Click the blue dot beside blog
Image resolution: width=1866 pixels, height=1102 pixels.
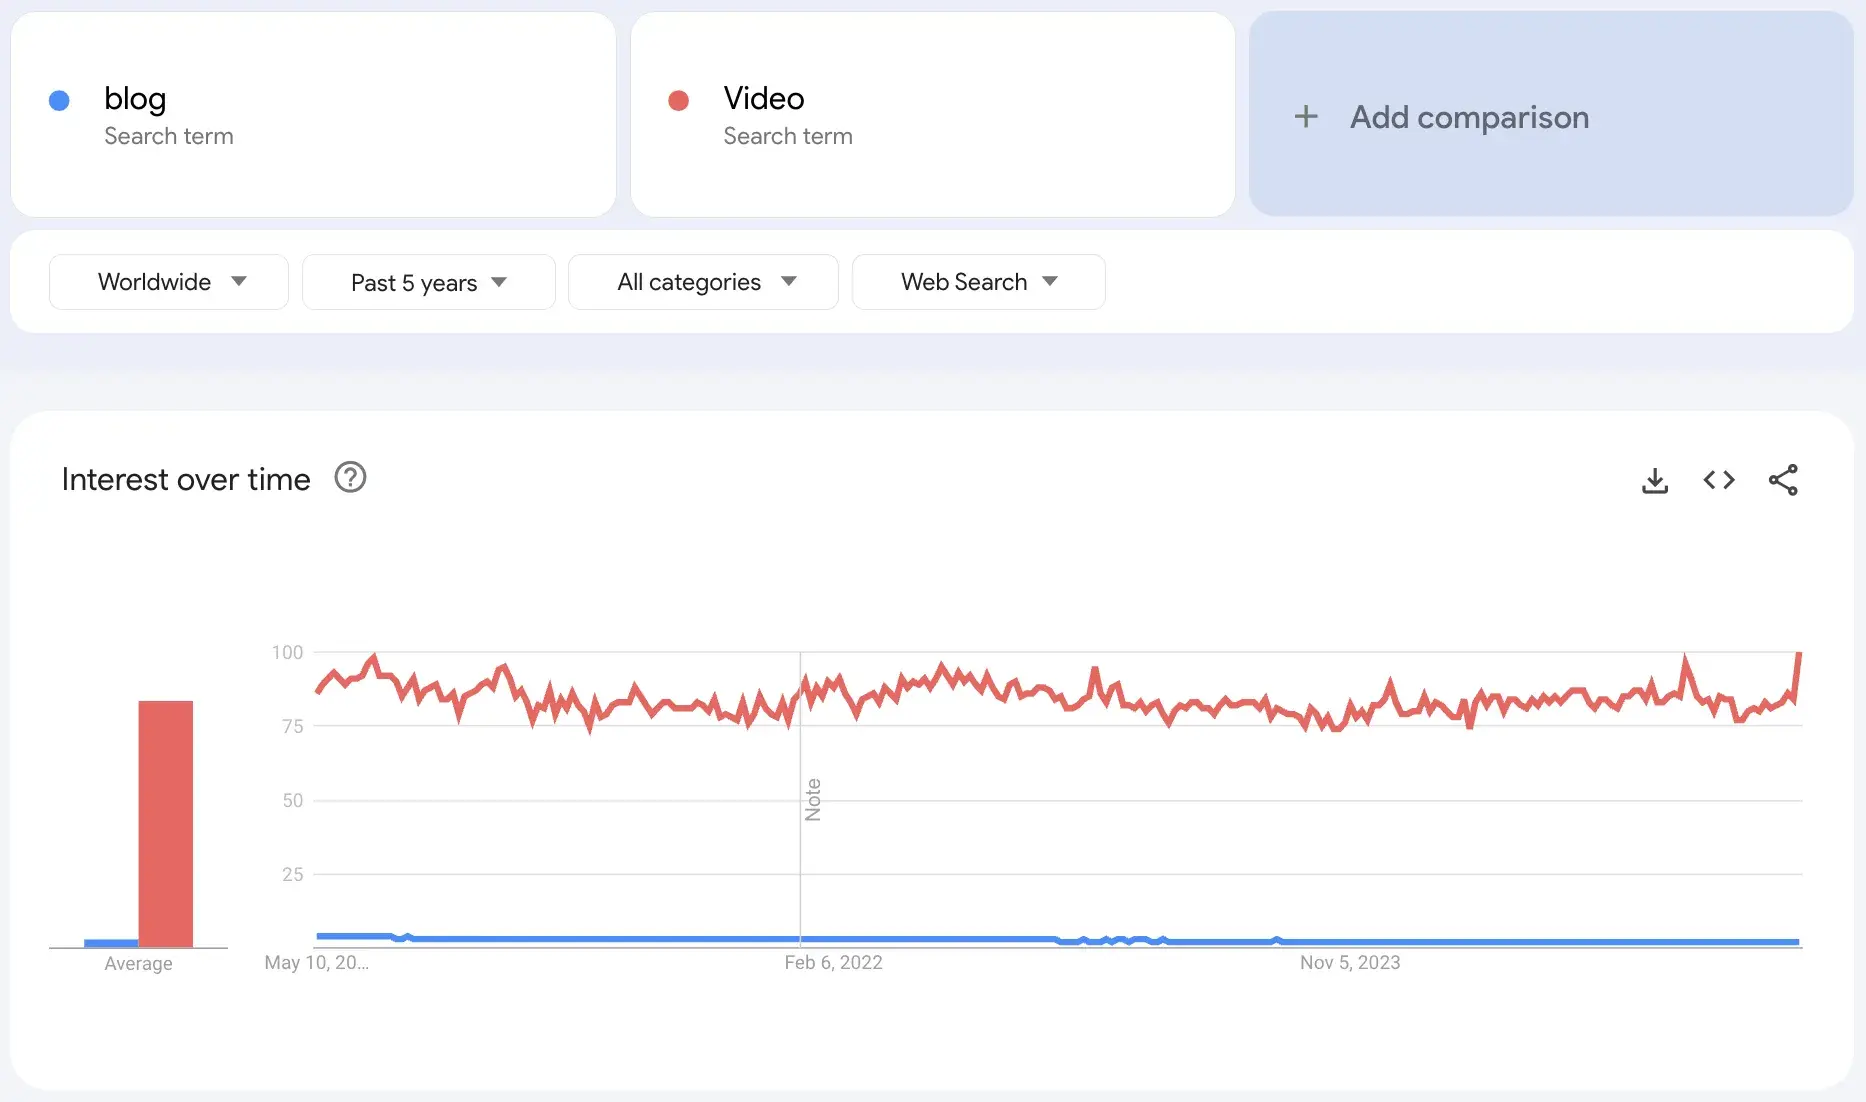click(59, 100)
